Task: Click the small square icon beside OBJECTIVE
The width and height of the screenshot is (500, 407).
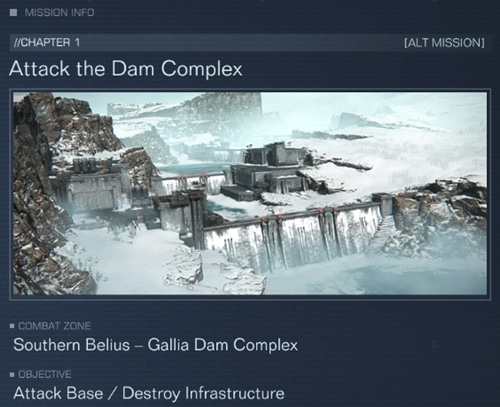Action: click(x=12, y=375)
